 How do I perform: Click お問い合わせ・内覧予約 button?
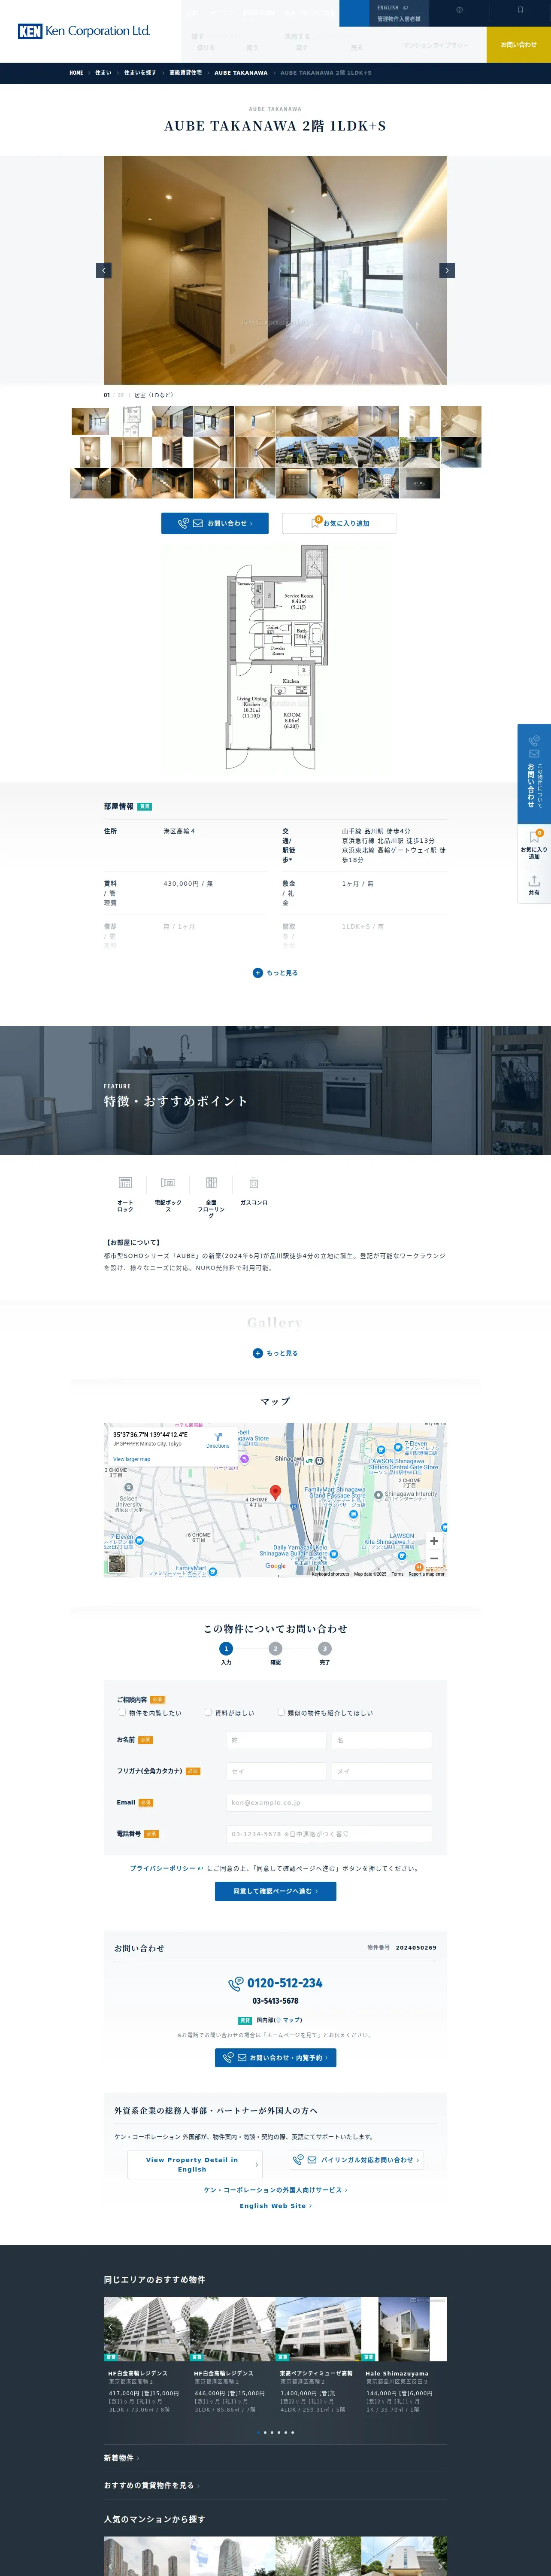coord(275,2057)
